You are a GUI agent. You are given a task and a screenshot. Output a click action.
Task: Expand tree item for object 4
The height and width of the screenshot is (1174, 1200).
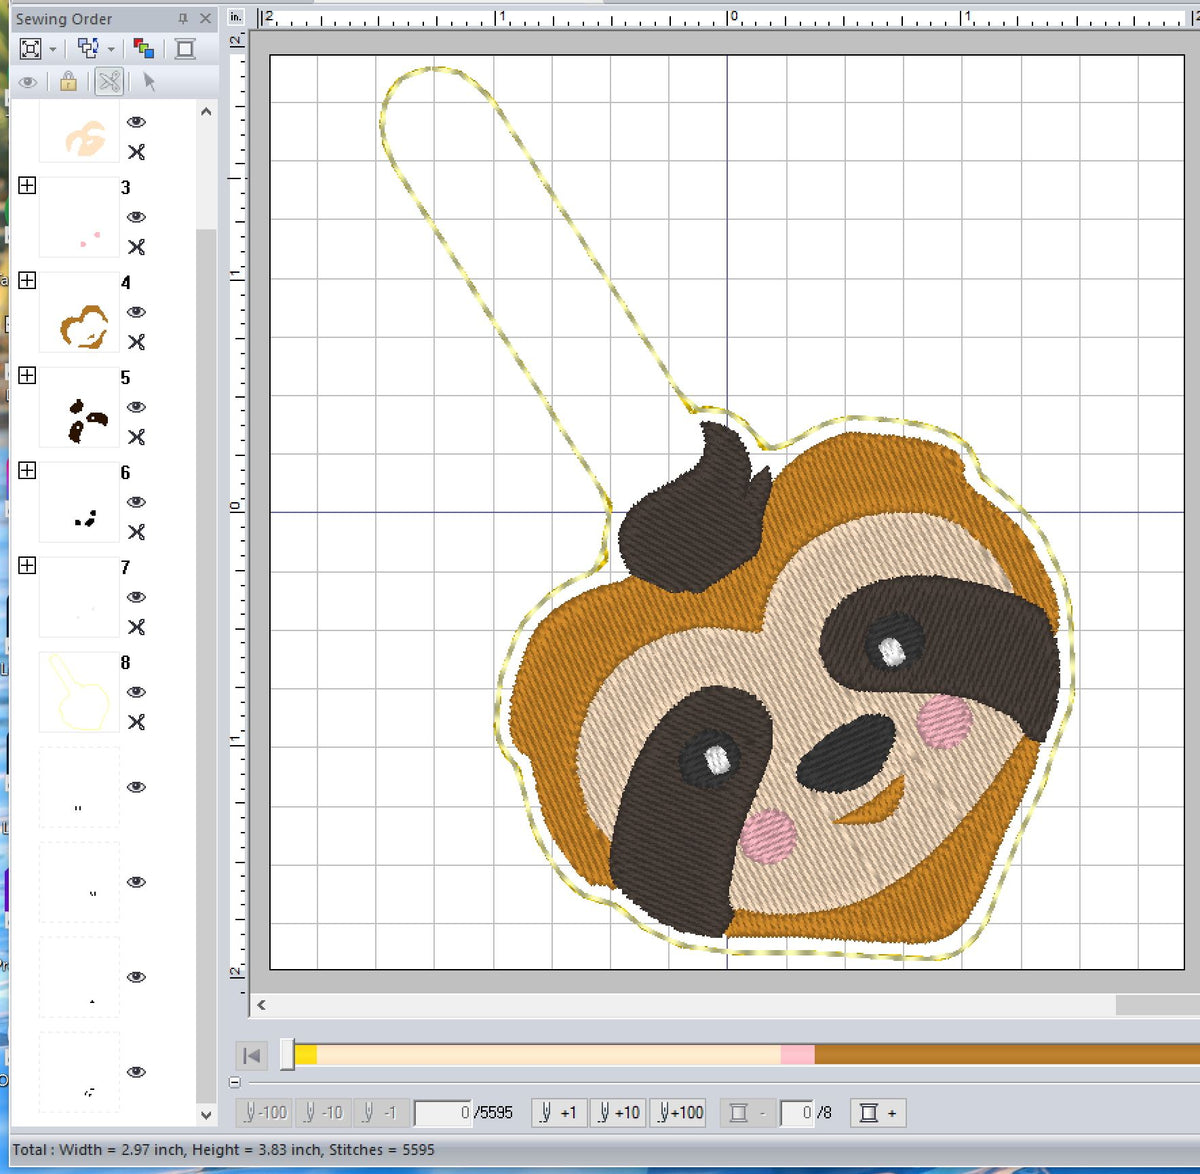point(27,281)
